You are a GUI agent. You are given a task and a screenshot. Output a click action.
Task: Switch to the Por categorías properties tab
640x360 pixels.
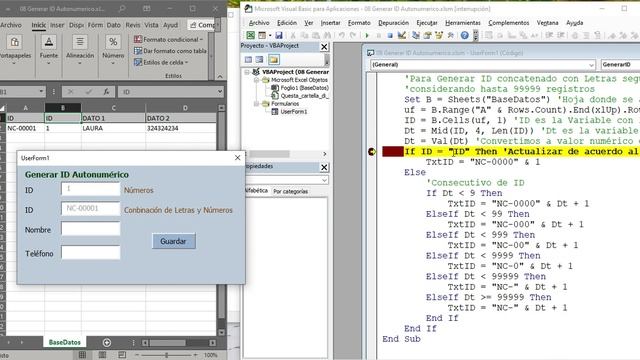coord(290,191)
